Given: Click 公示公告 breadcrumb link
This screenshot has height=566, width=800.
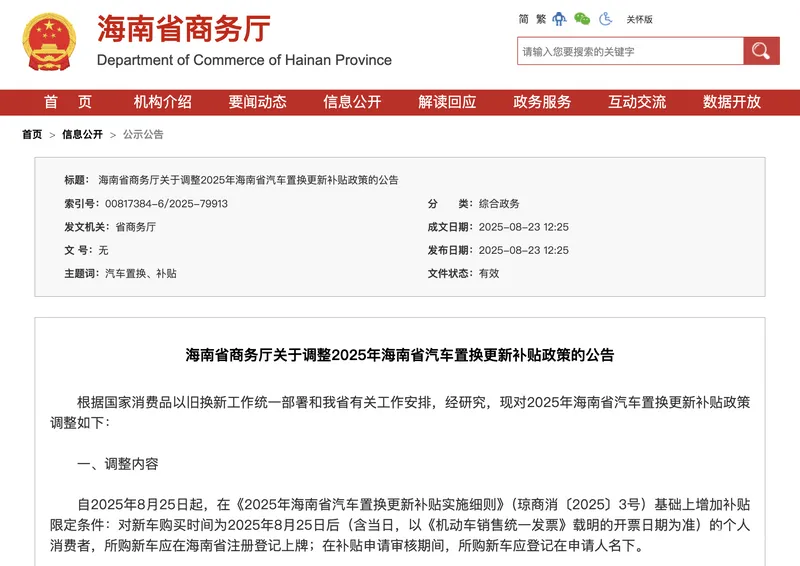Looking at the screenshot, I should [x=143, y=134].
